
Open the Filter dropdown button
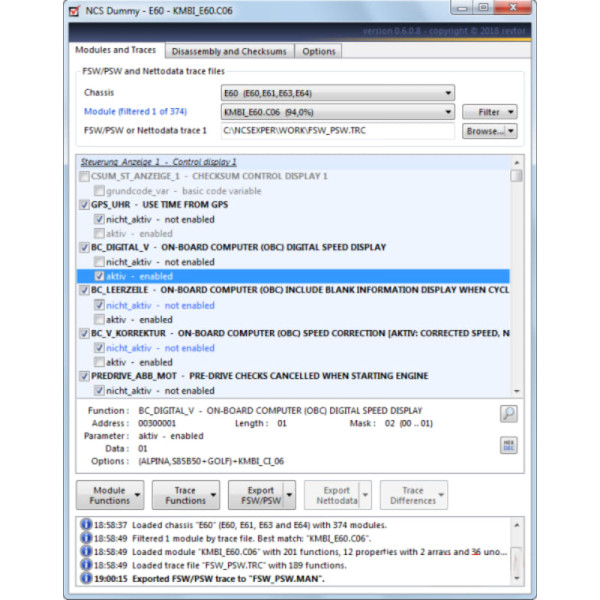[x=489, y=112]
